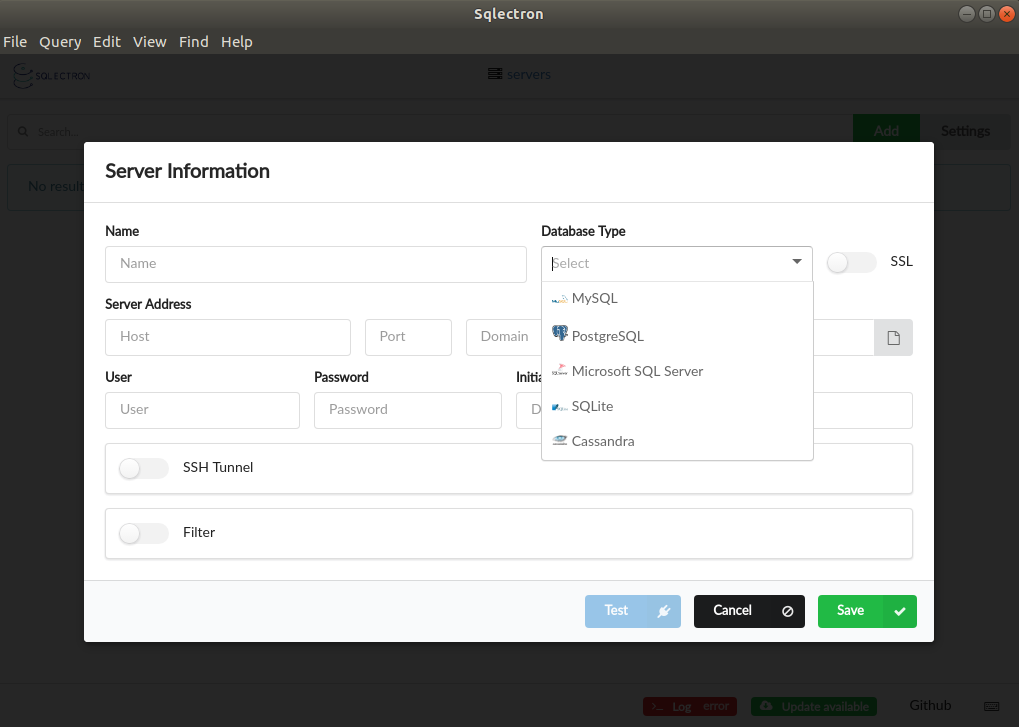Focus the Host address field
Image resolution: width=1019 pixels, height=727 pixels.
(x=228, y=337)
